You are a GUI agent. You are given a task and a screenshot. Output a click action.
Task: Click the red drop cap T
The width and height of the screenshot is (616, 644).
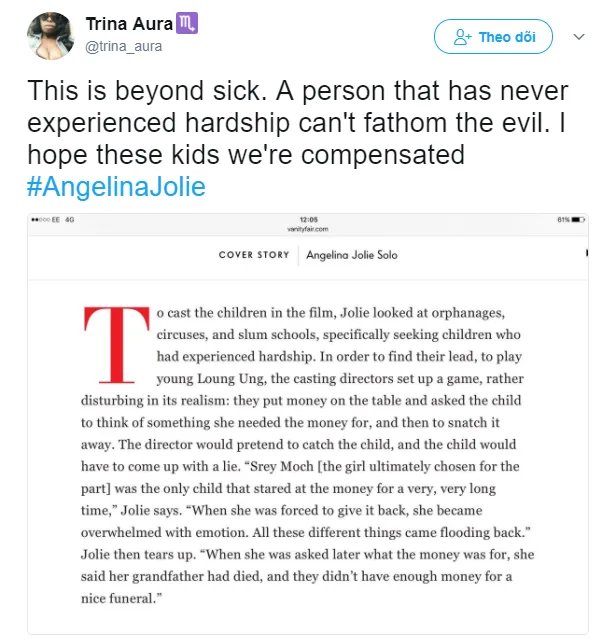(x=117, y=345)
